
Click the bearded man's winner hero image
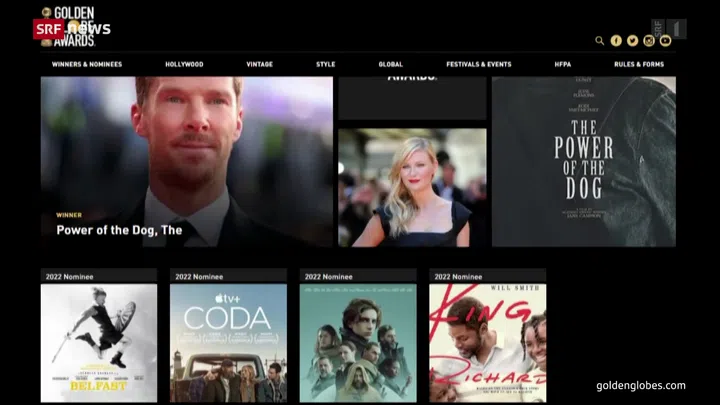click(187, 162)
